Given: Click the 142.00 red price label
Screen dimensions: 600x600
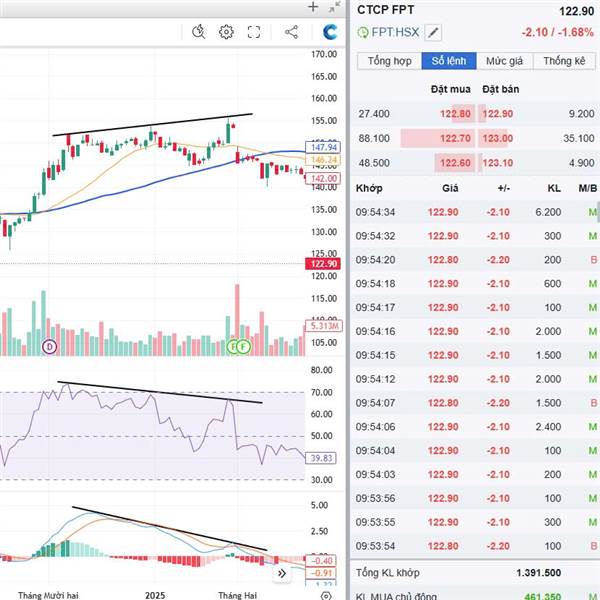Looking at the screenshot, I should pyautogui.click(x=323, y=179).
